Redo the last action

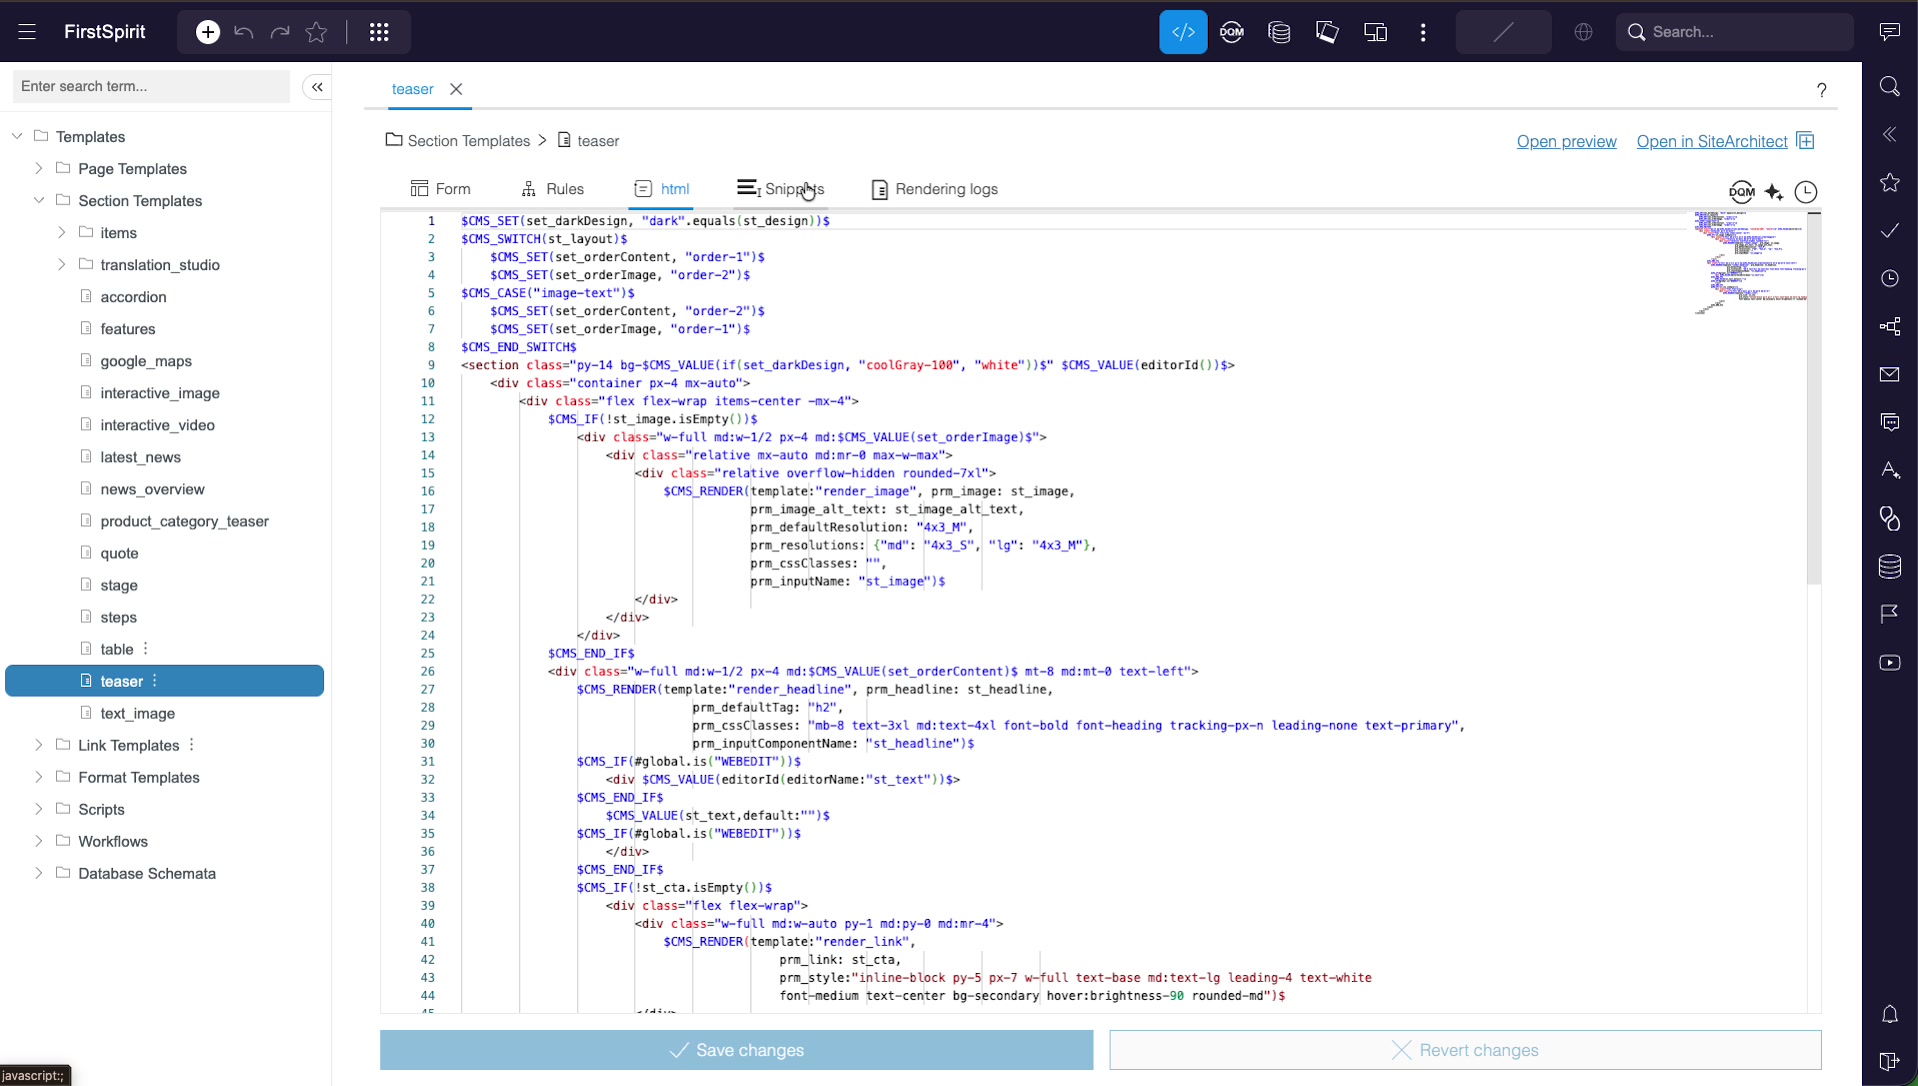[x=280, y=32]
